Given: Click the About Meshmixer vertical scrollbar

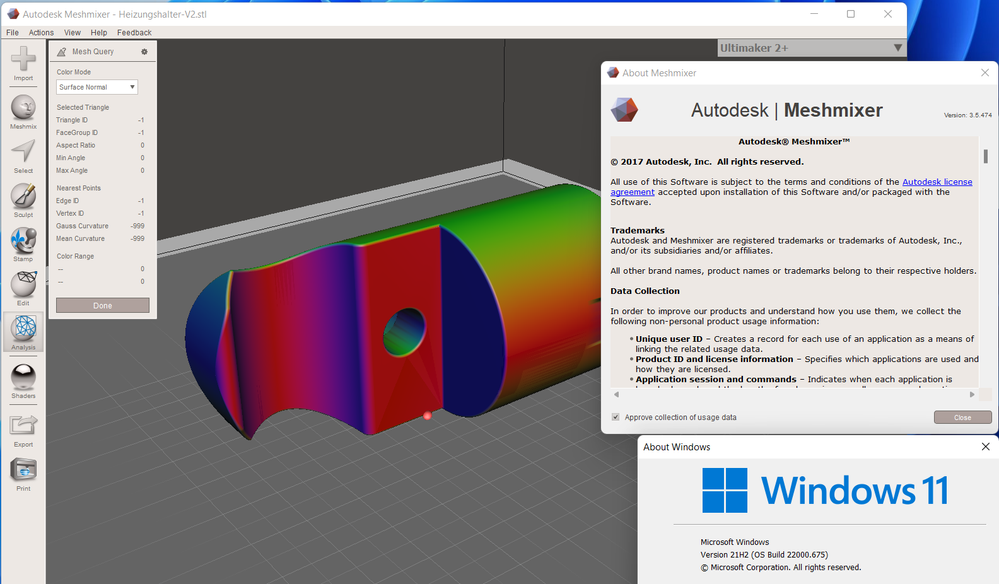Looking at the screenshot, I should [986, 156].
